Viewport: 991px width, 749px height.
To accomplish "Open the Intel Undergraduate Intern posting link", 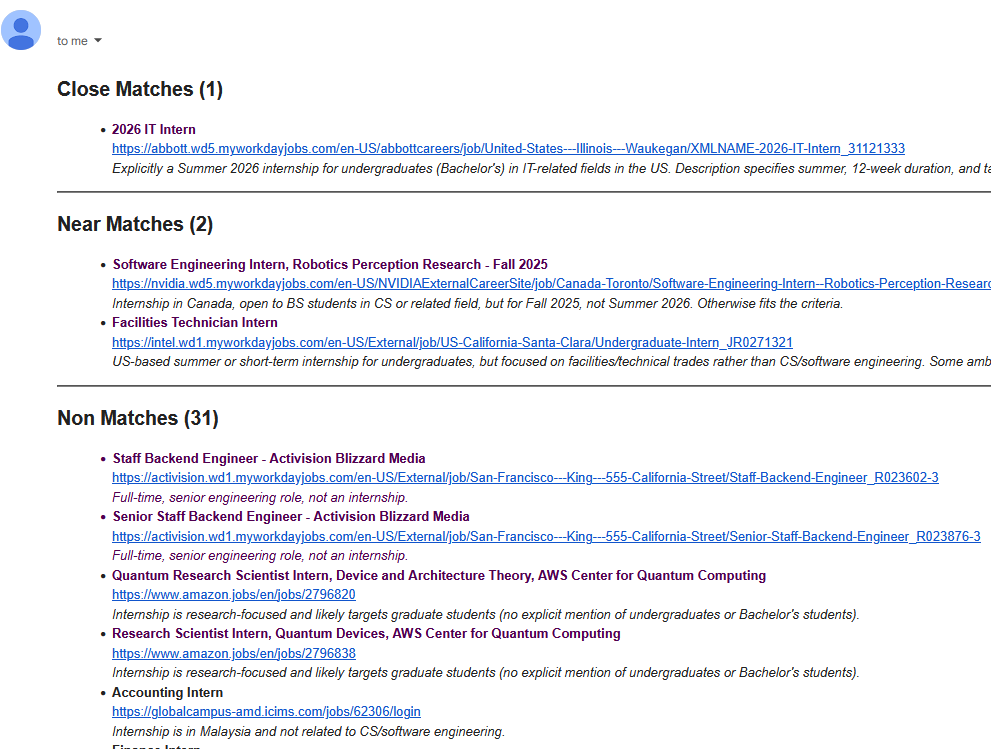I will pos(453,342).
